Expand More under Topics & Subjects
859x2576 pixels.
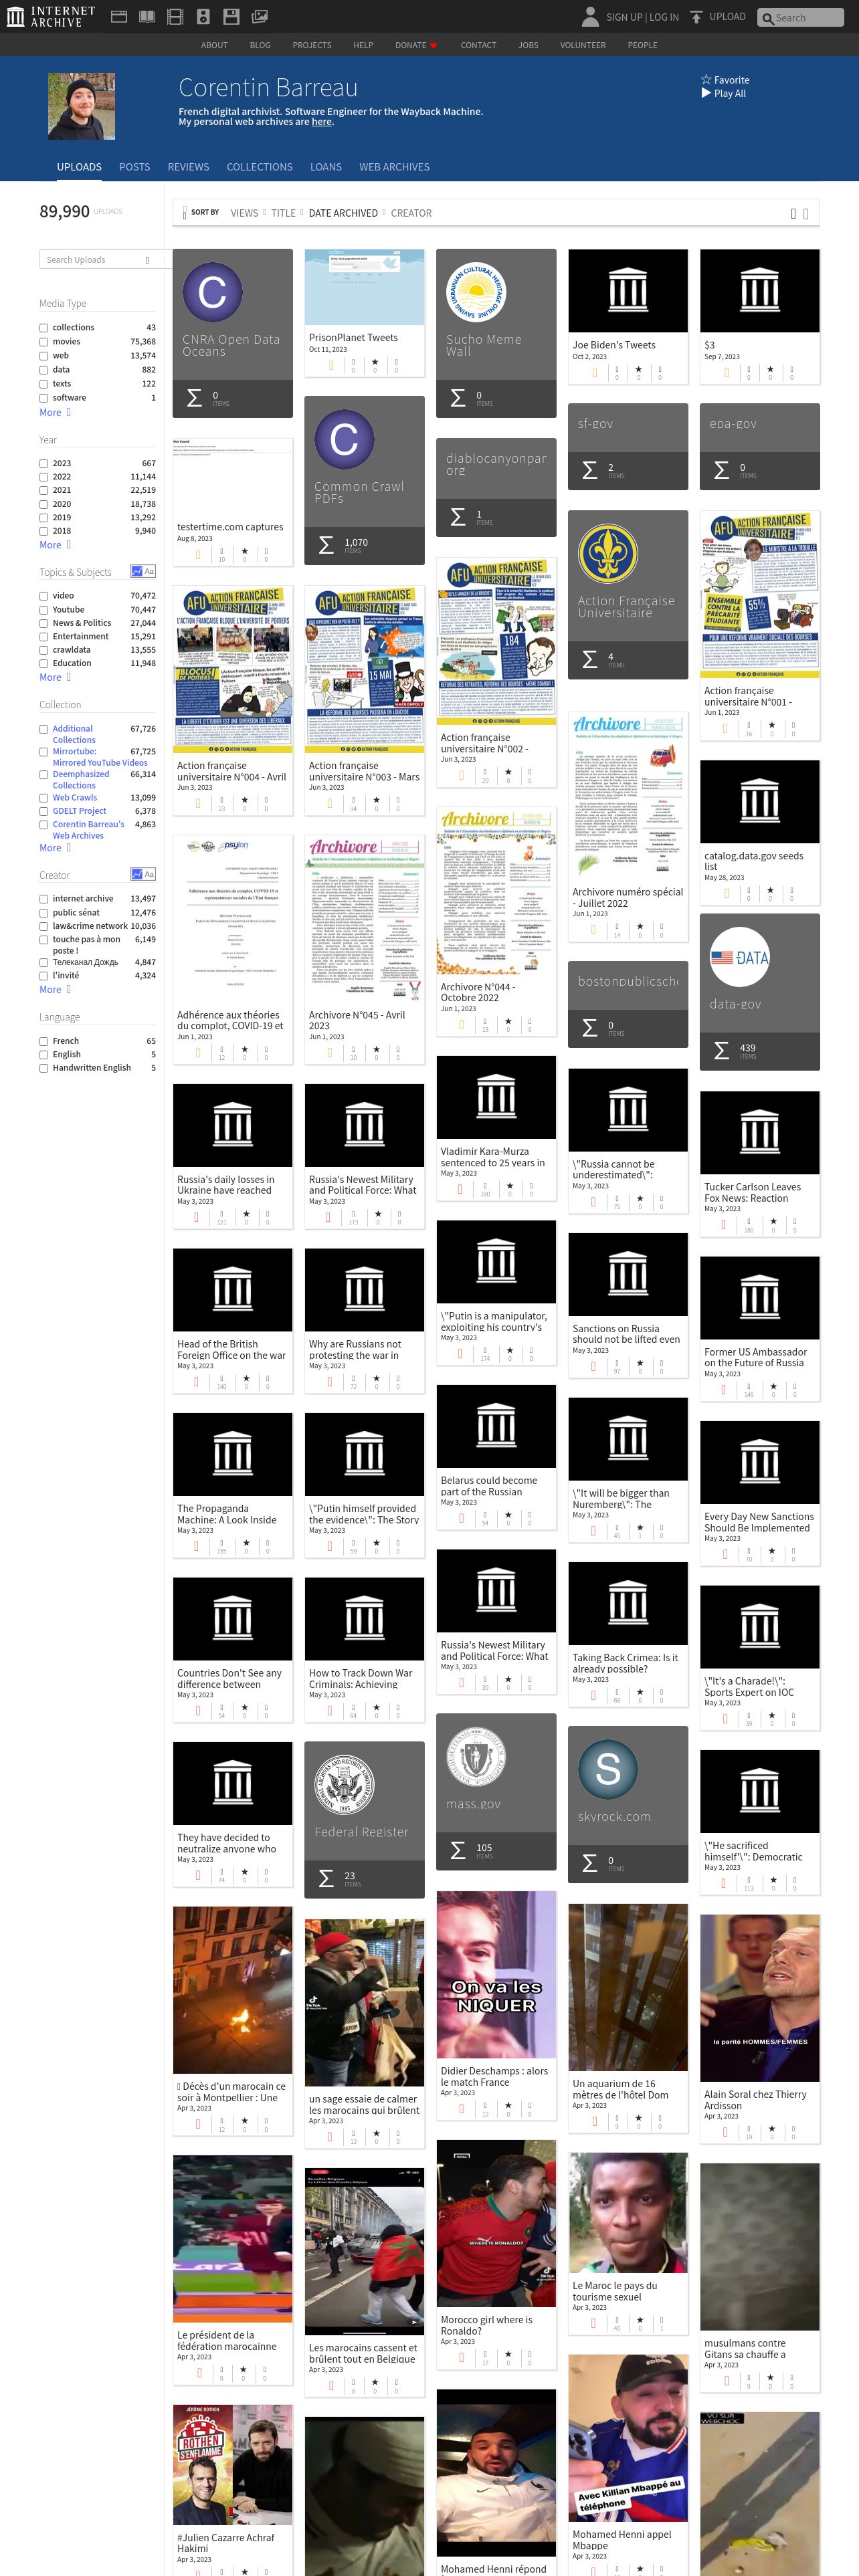55,677
